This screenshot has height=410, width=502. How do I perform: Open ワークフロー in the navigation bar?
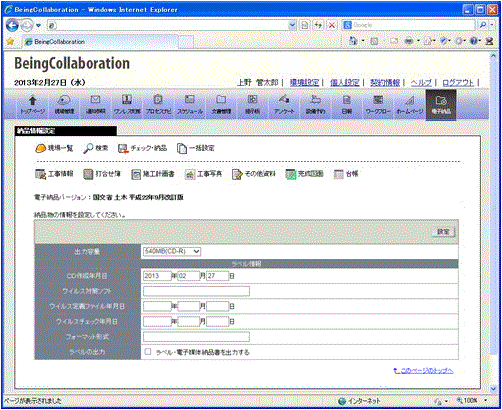point(378,105)
